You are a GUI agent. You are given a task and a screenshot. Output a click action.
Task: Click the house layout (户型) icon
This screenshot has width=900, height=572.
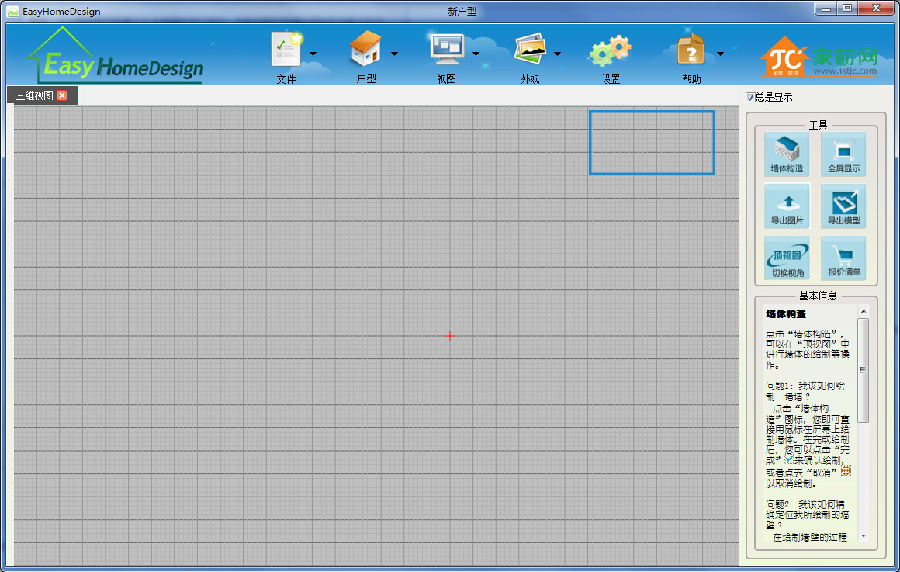click(x=366, y=50)
